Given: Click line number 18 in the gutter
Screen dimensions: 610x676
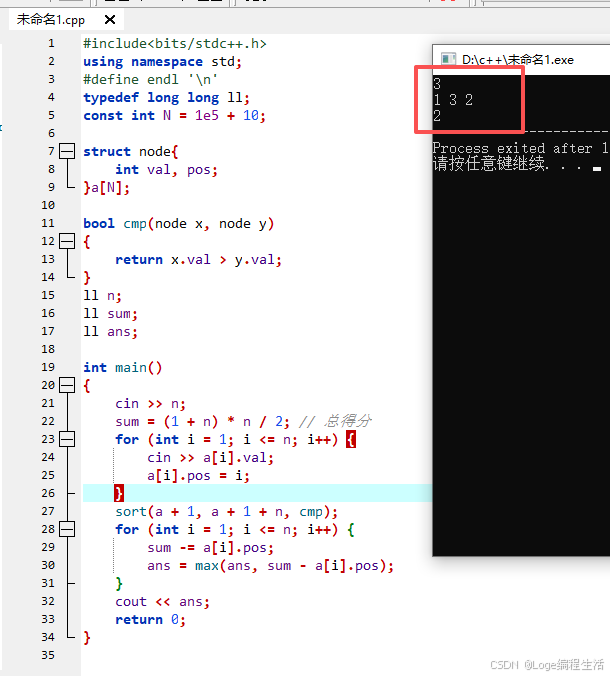Looking at the screenshot, I should [48, 349].
